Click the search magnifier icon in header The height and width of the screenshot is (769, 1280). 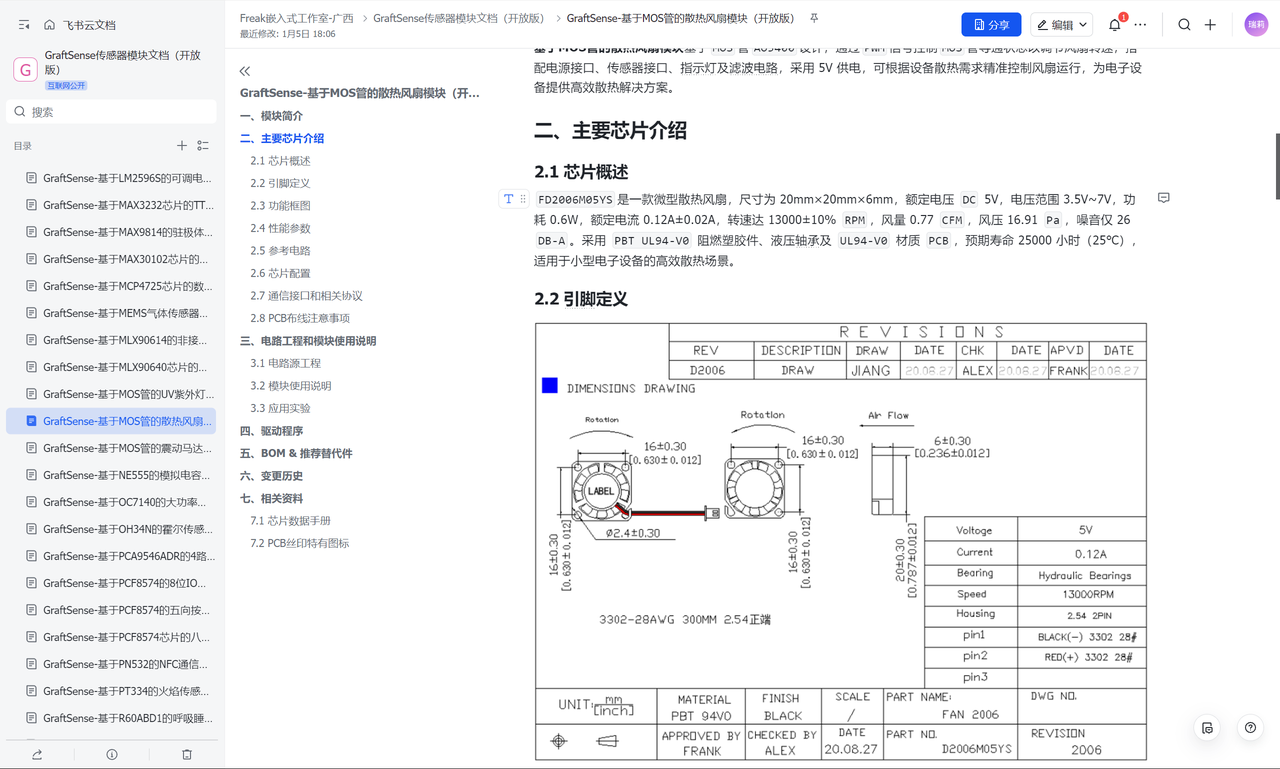[1184, 25]
